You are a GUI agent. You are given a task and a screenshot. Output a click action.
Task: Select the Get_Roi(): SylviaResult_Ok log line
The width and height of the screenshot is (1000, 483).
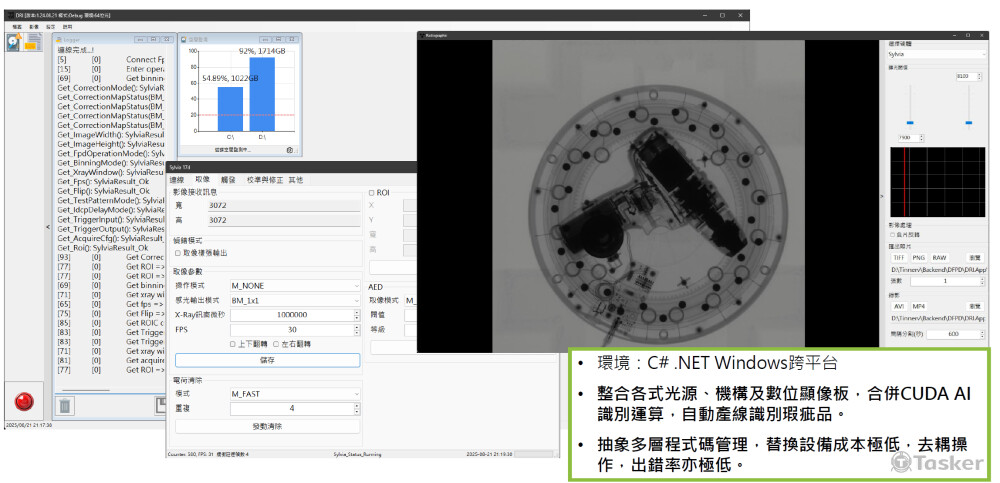[103, 248]
